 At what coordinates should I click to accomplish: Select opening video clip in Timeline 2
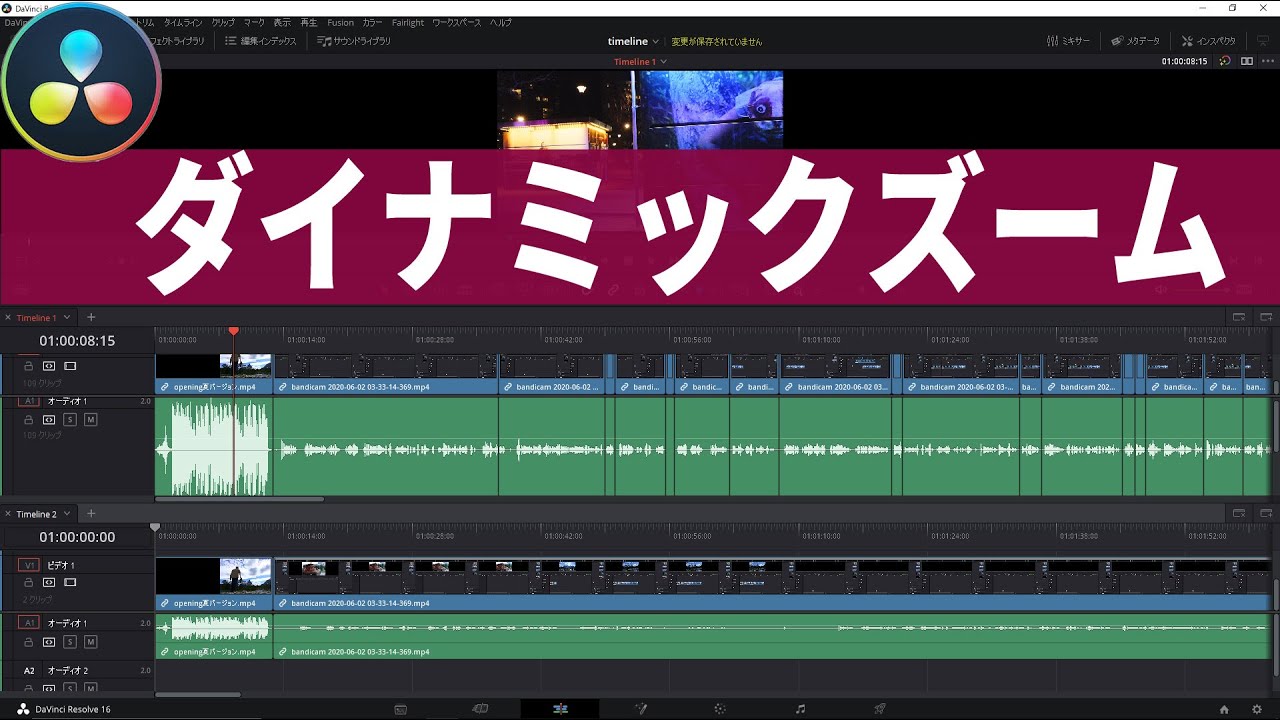click(x=214, y=583)
